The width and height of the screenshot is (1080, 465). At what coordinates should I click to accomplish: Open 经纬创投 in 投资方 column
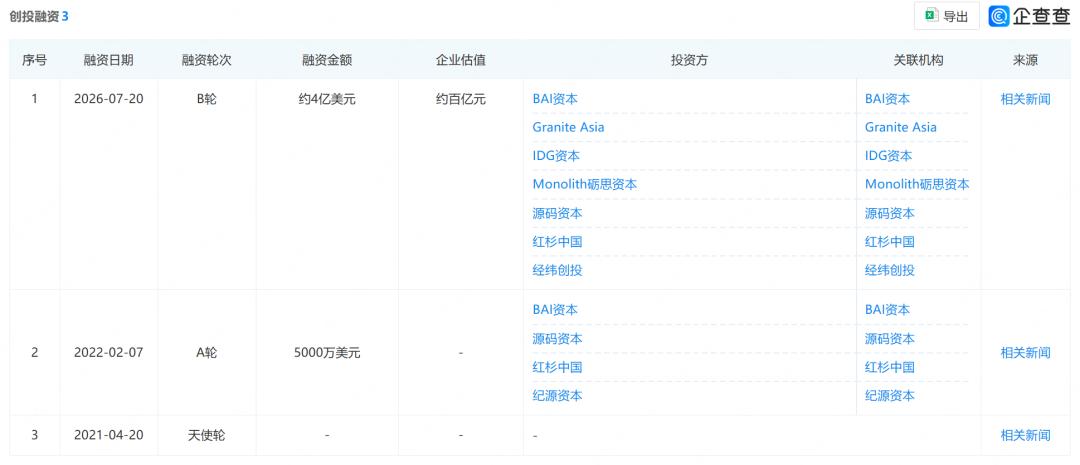coord(557,271)
